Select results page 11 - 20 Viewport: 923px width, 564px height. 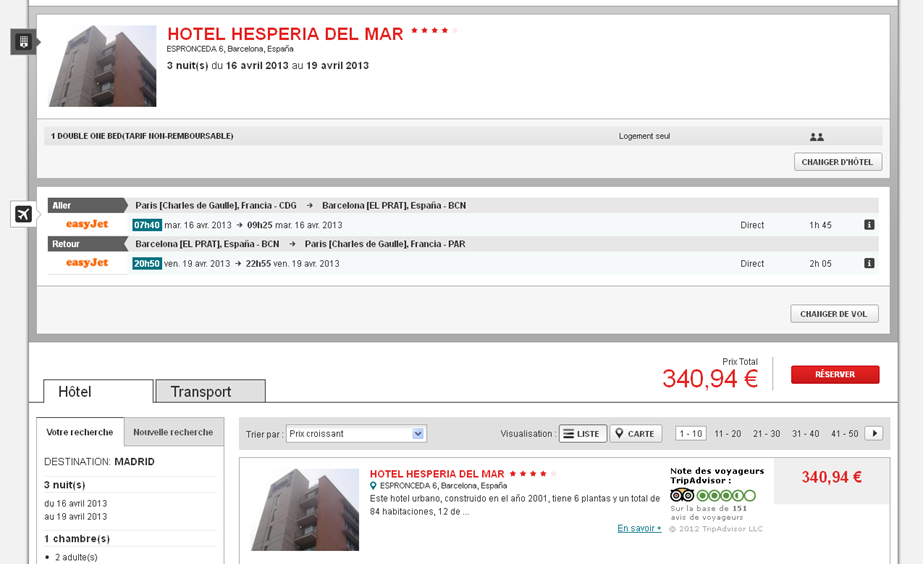(x=728, y=434)
